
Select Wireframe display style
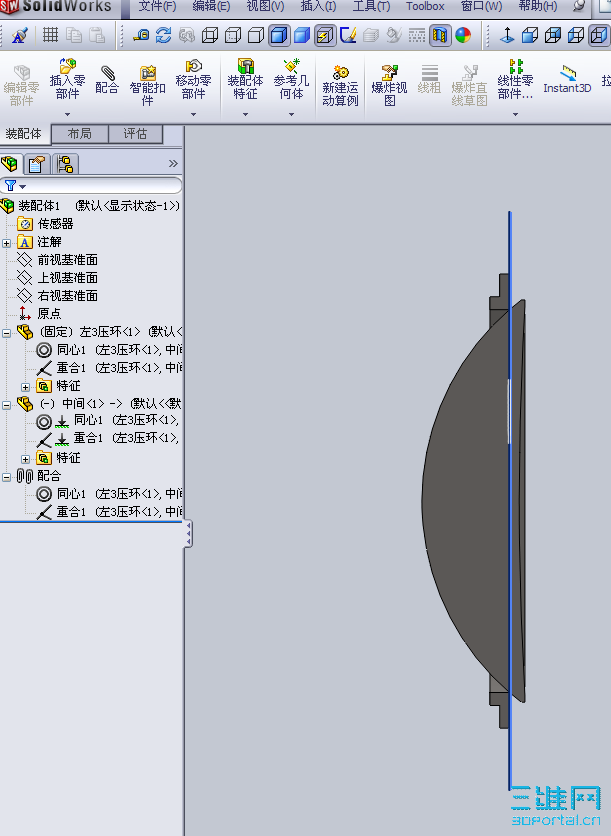pyautogui.click(x=210, y=36)
